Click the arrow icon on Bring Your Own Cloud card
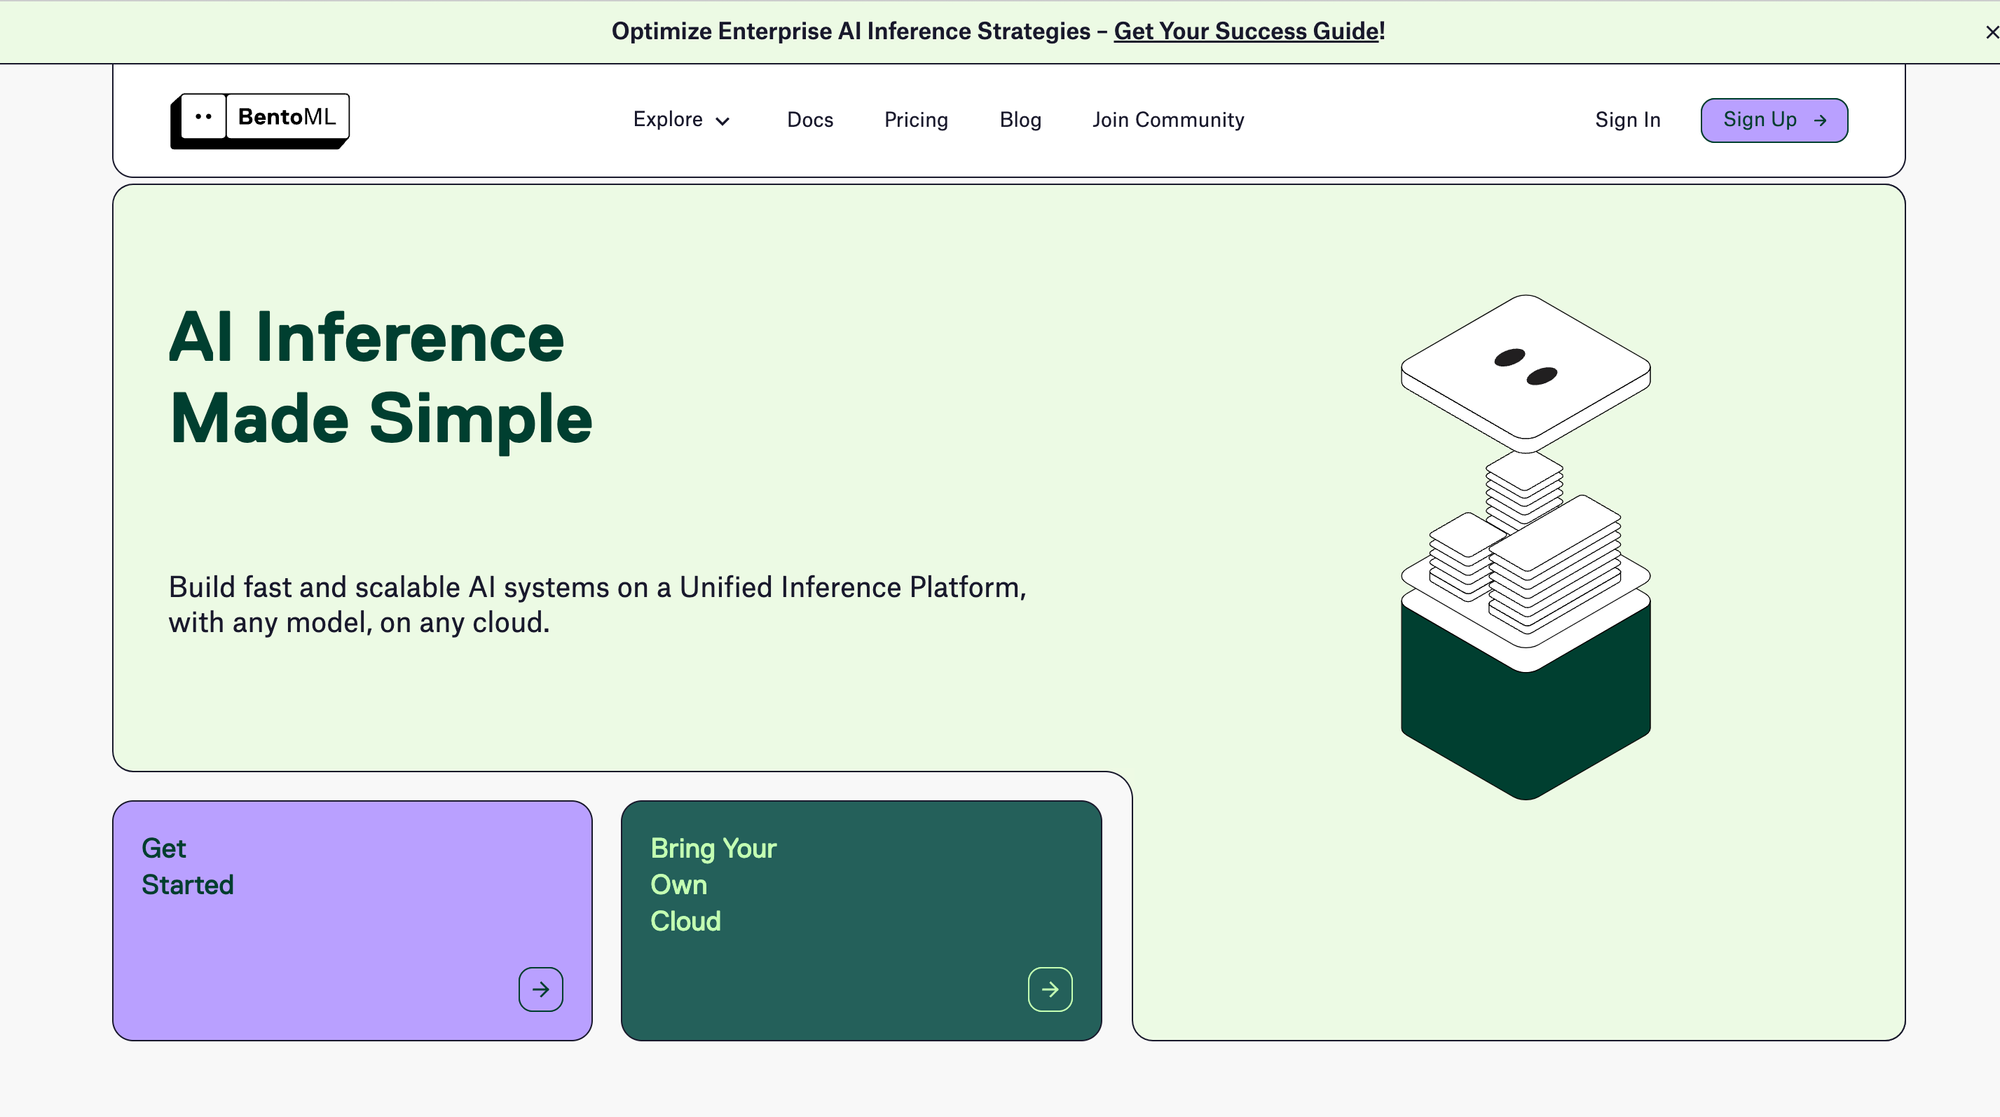Screen dimensions: 2000x1117 pos(1049,988)
